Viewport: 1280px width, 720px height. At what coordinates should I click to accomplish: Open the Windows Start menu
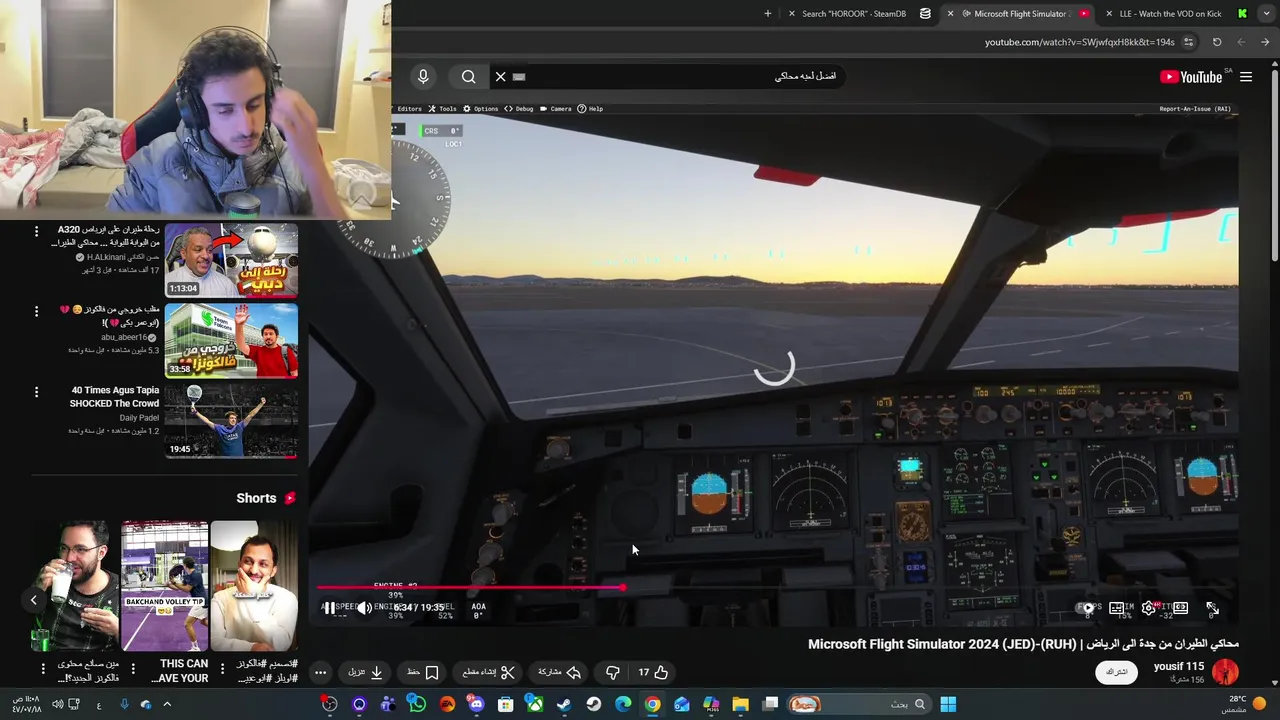click(948, 705)
